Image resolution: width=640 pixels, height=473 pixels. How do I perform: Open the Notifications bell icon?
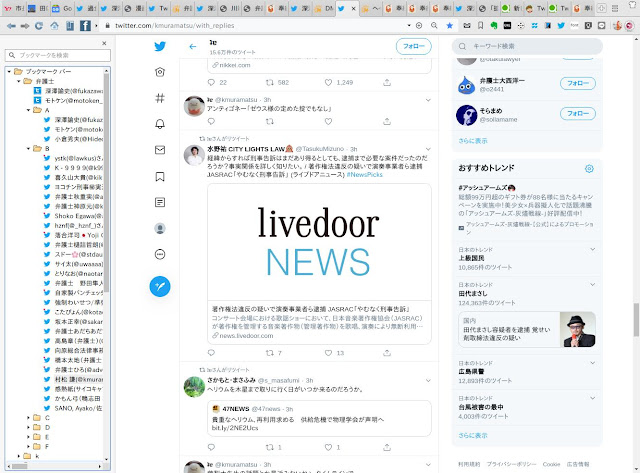tap(160, 124)
